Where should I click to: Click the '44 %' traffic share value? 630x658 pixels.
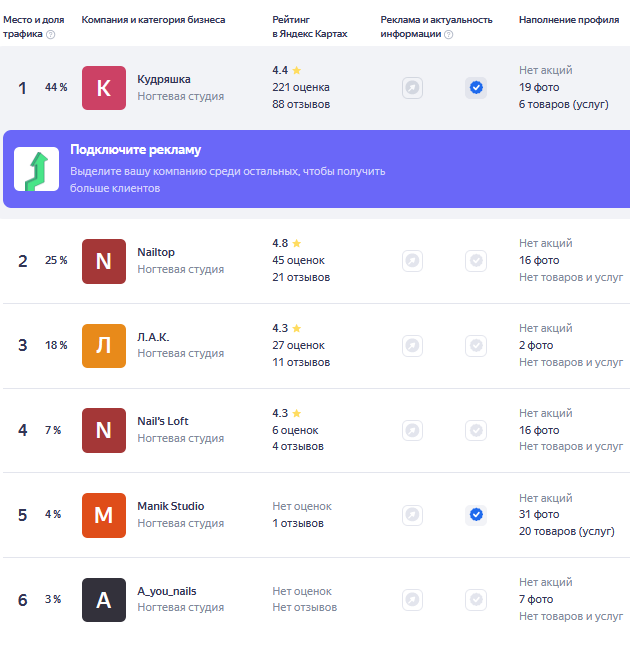pos(56,87)
